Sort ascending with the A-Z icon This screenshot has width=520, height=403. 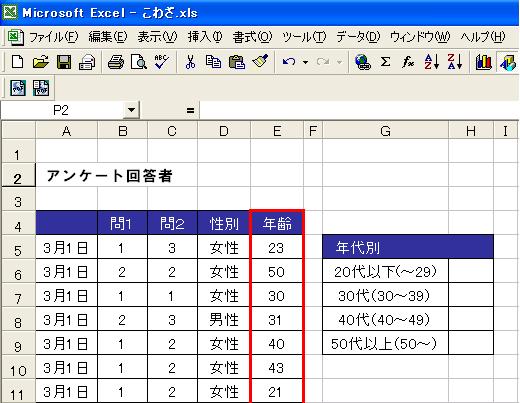(x=431, y=62)
